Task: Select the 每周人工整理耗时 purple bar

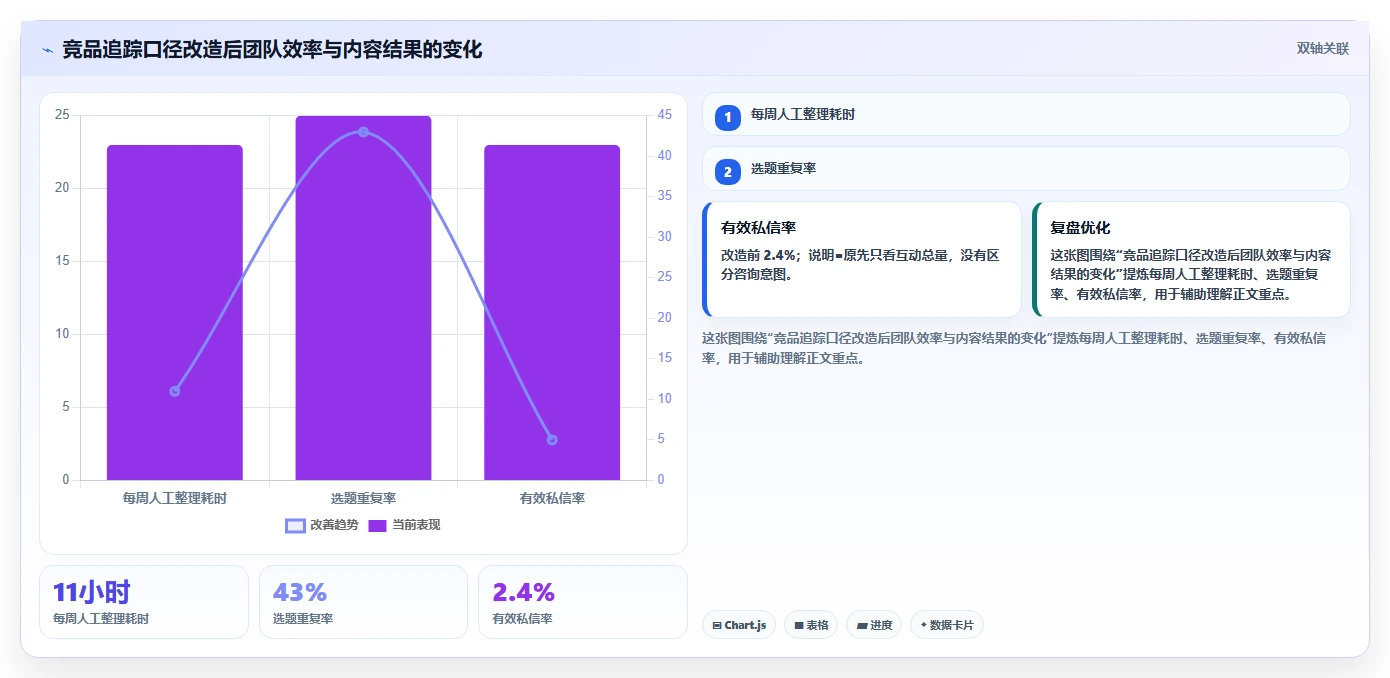Action: 175,312
